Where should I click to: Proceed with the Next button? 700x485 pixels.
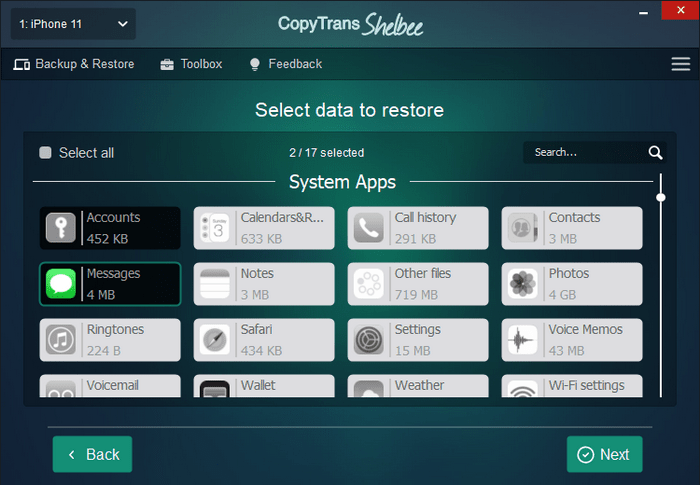(x=604, y=454)
